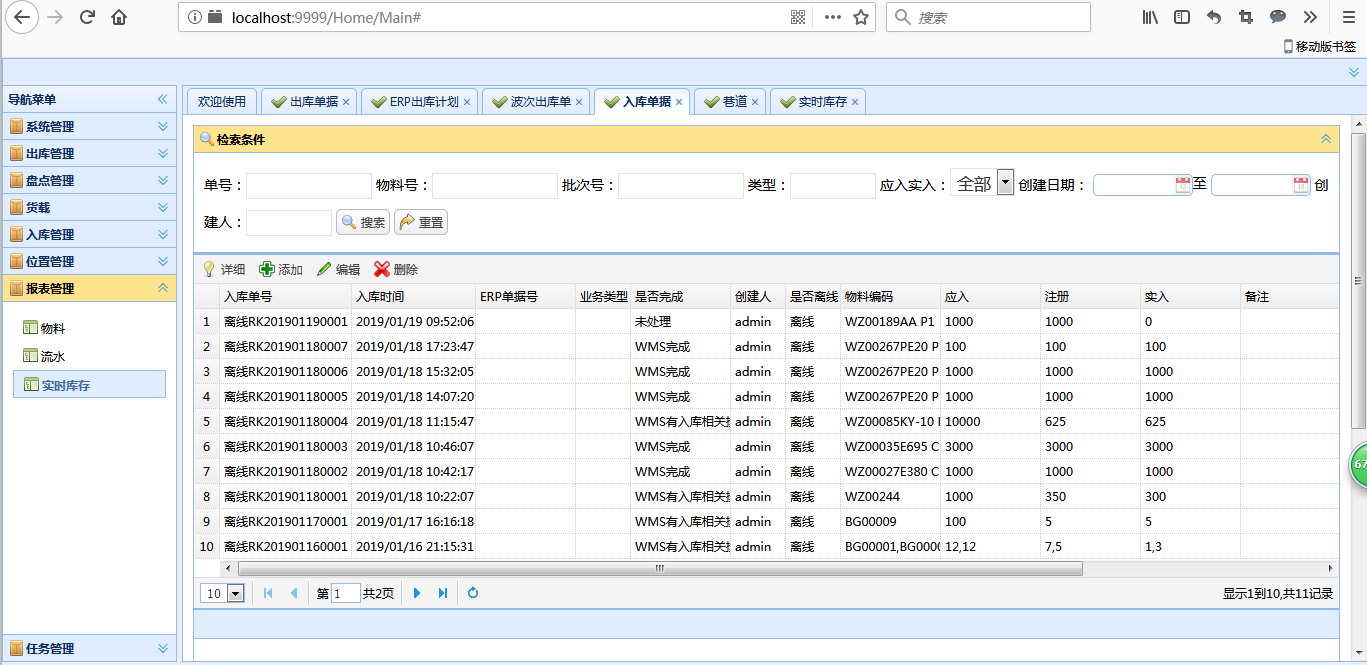The width and height of the screenshot is (1367, 665).
Task: Collapse the 检索条件 search panel
Action: pyautogui.click(x=1326, y=139)
